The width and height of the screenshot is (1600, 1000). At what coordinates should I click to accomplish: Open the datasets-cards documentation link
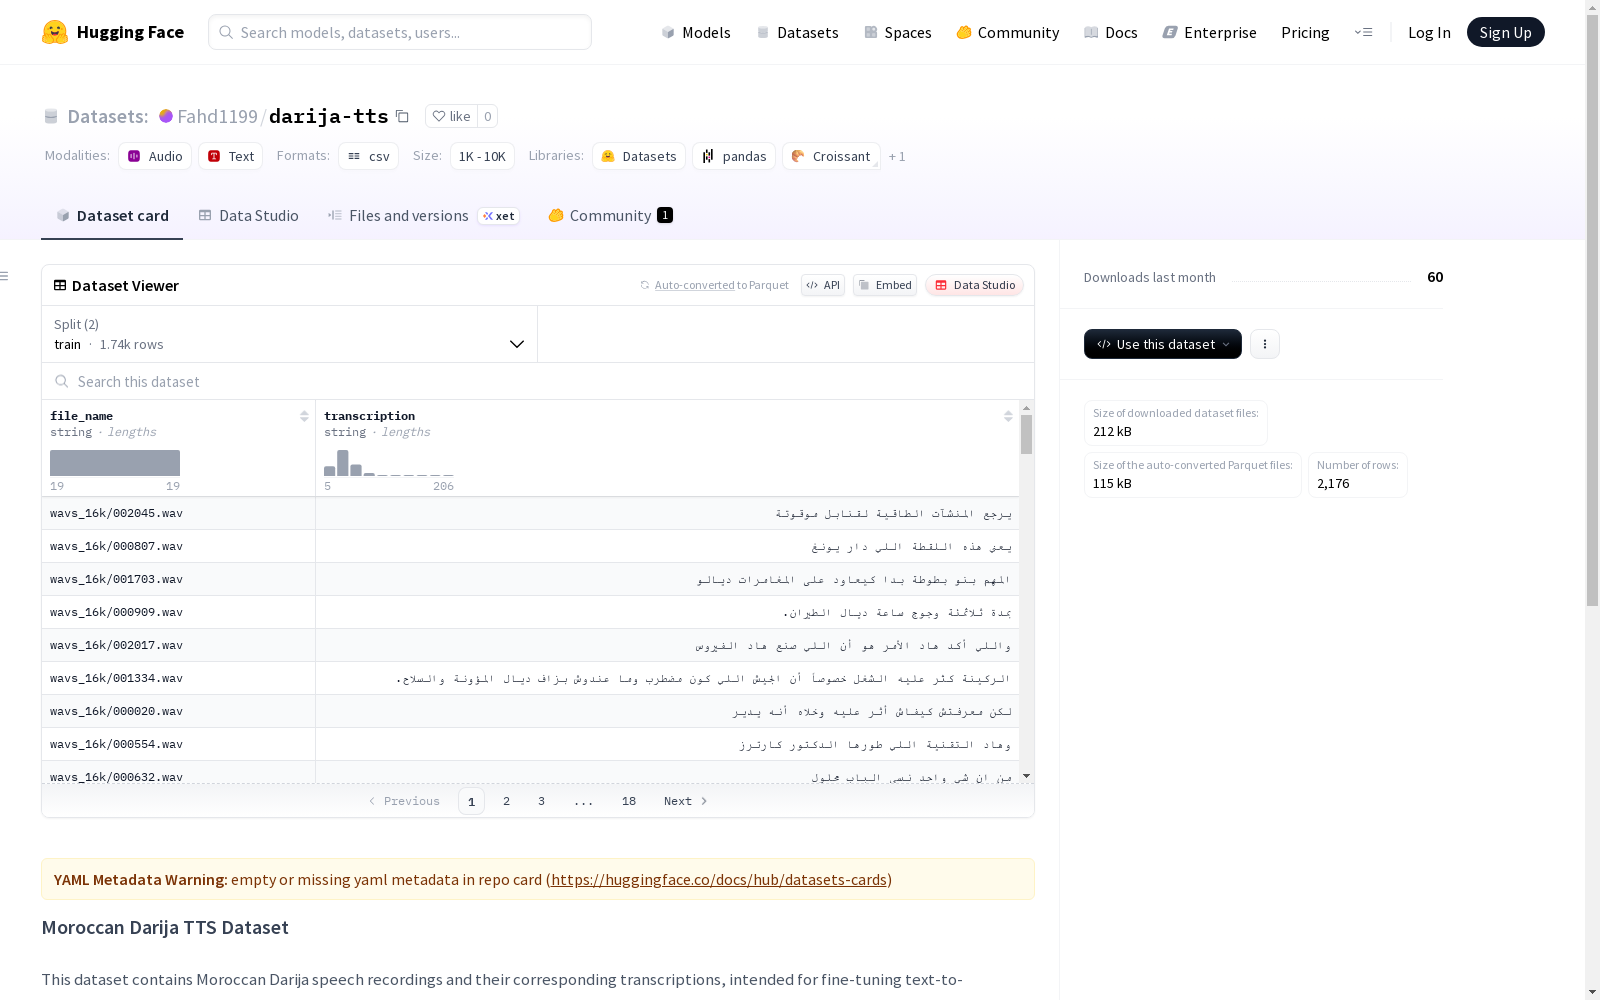(719, 879)
